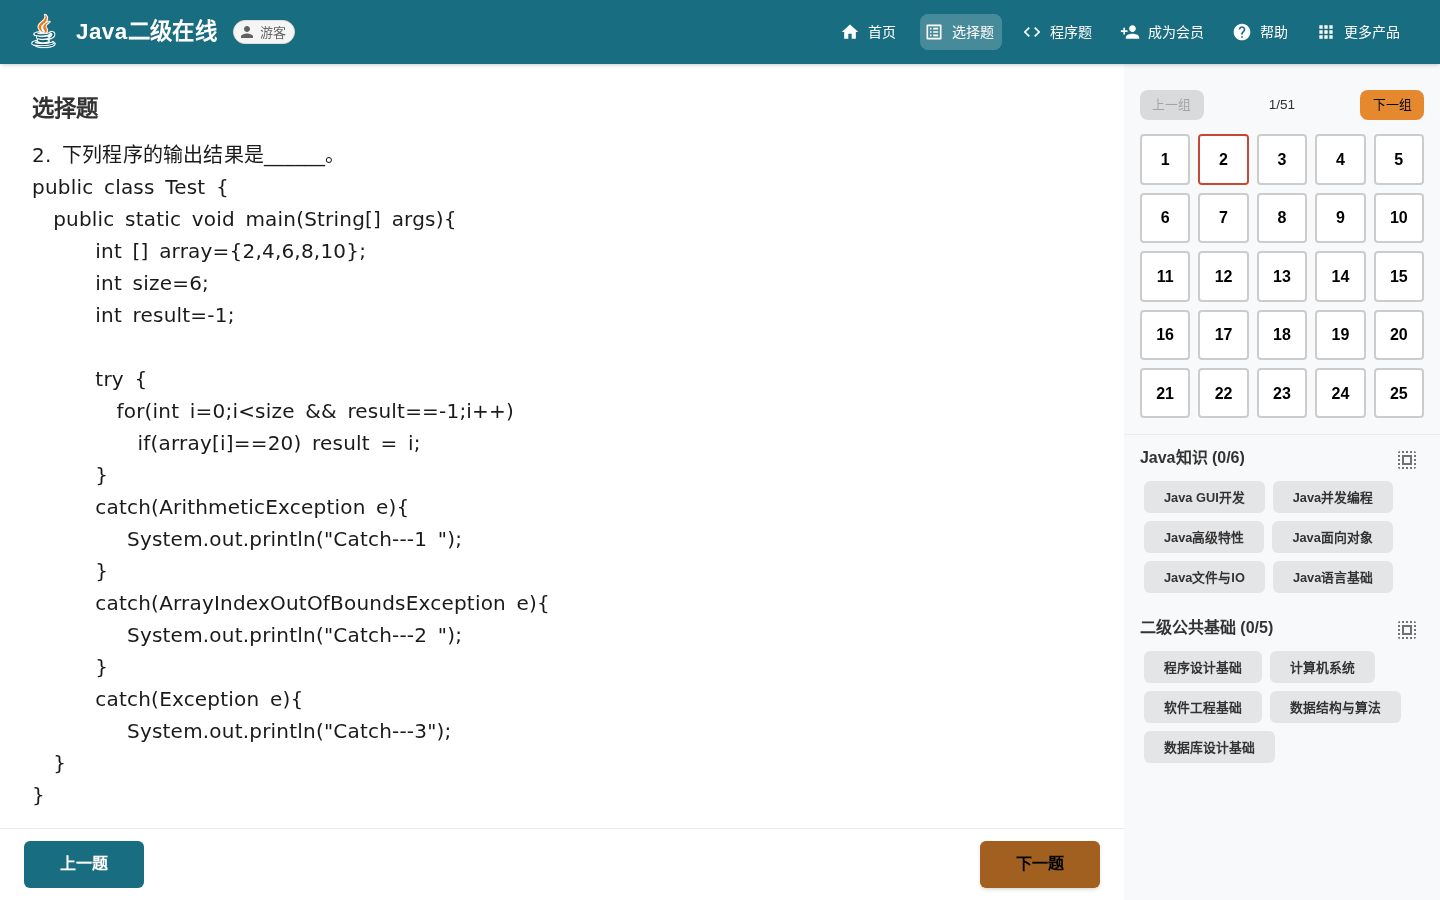The image size is (1440, 900).
Task: Jump to question 19
Action: pyautogui.click(x=1340, y=335)
